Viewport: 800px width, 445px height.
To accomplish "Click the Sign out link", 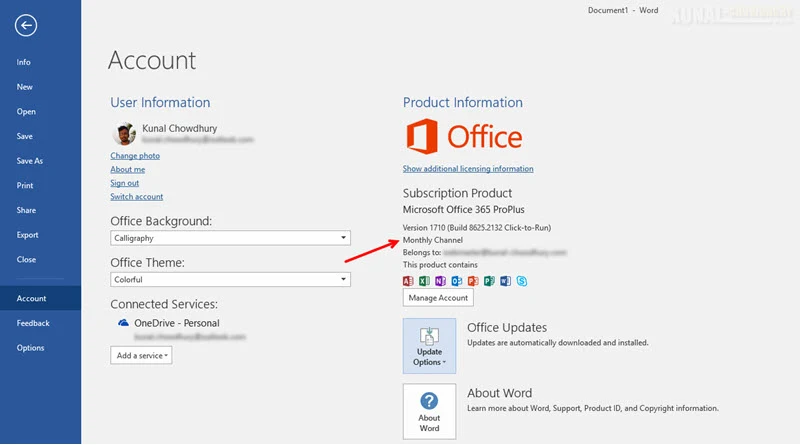I will pyautogui.click(x=124, y=183).
